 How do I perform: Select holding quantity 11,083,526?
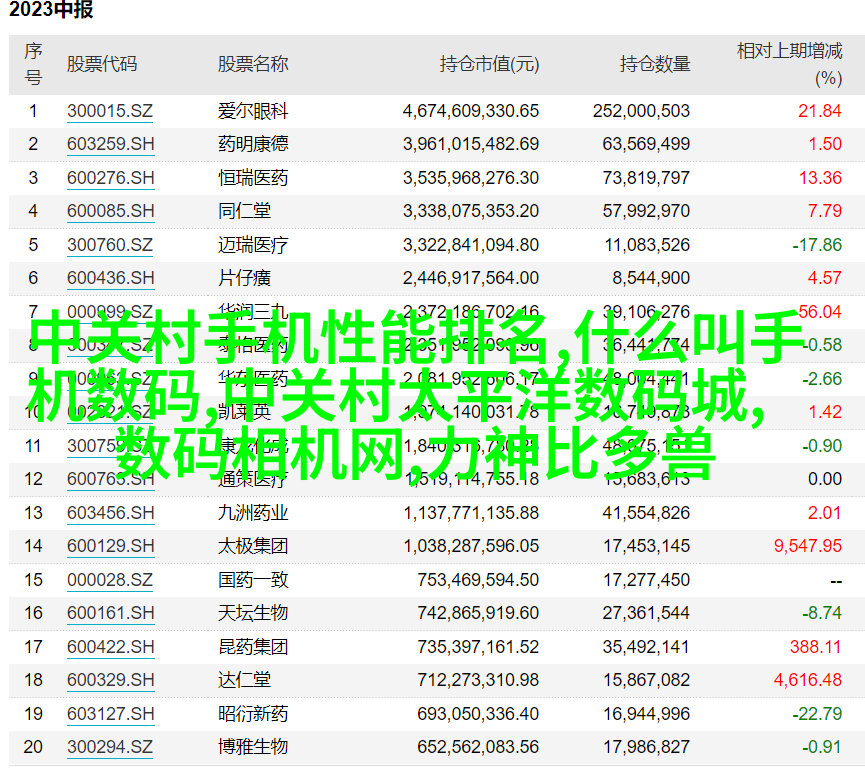click(x=647, y=245)
